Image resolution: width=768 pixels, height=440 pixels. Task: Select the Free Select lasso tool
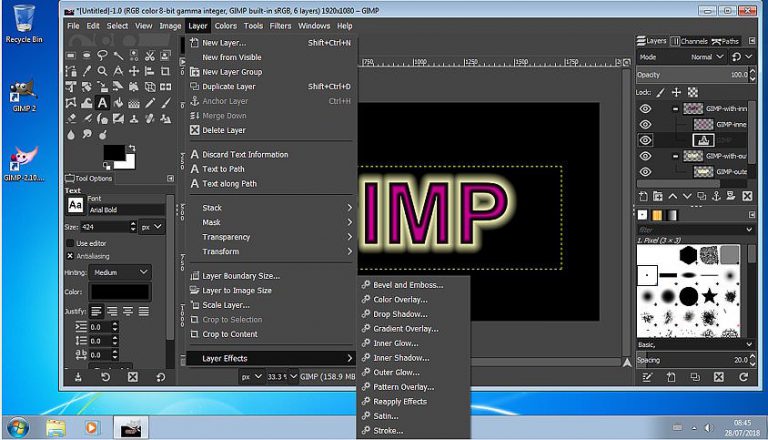coord(102,55)
